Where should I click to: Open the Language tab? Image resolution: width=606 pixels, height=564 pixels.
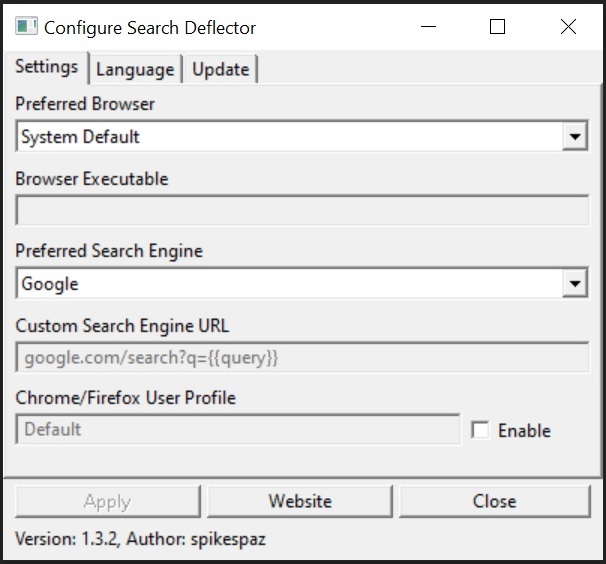(x=135, y=69)
